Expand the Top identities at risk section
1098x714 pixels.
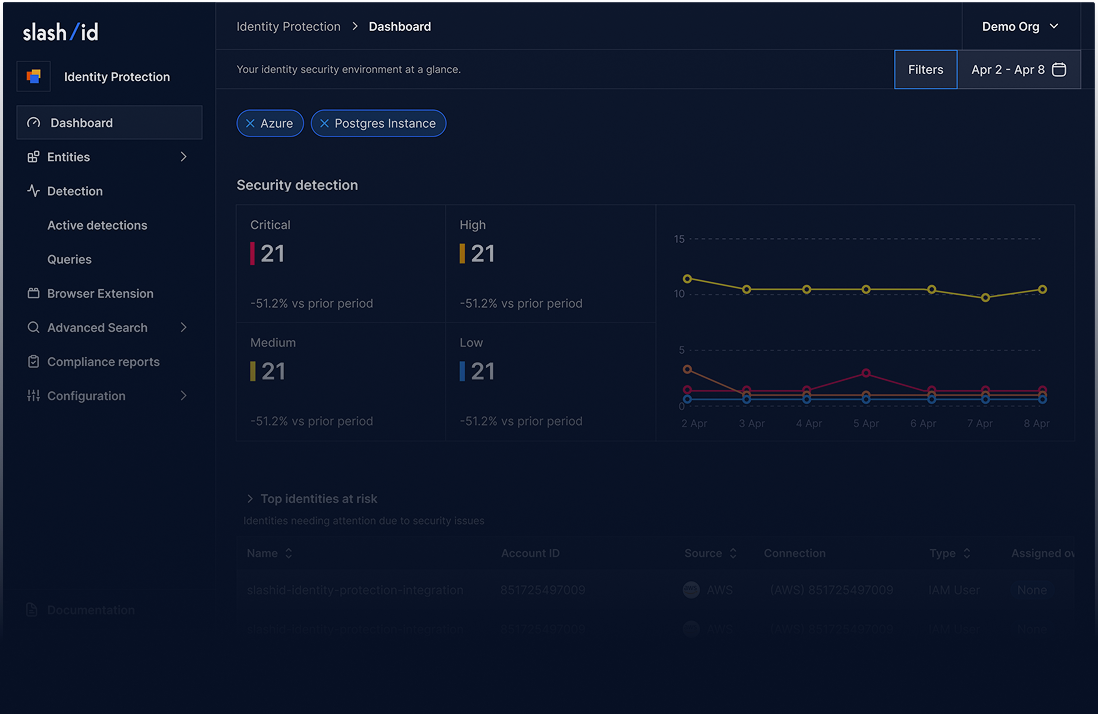pos(249,498)
